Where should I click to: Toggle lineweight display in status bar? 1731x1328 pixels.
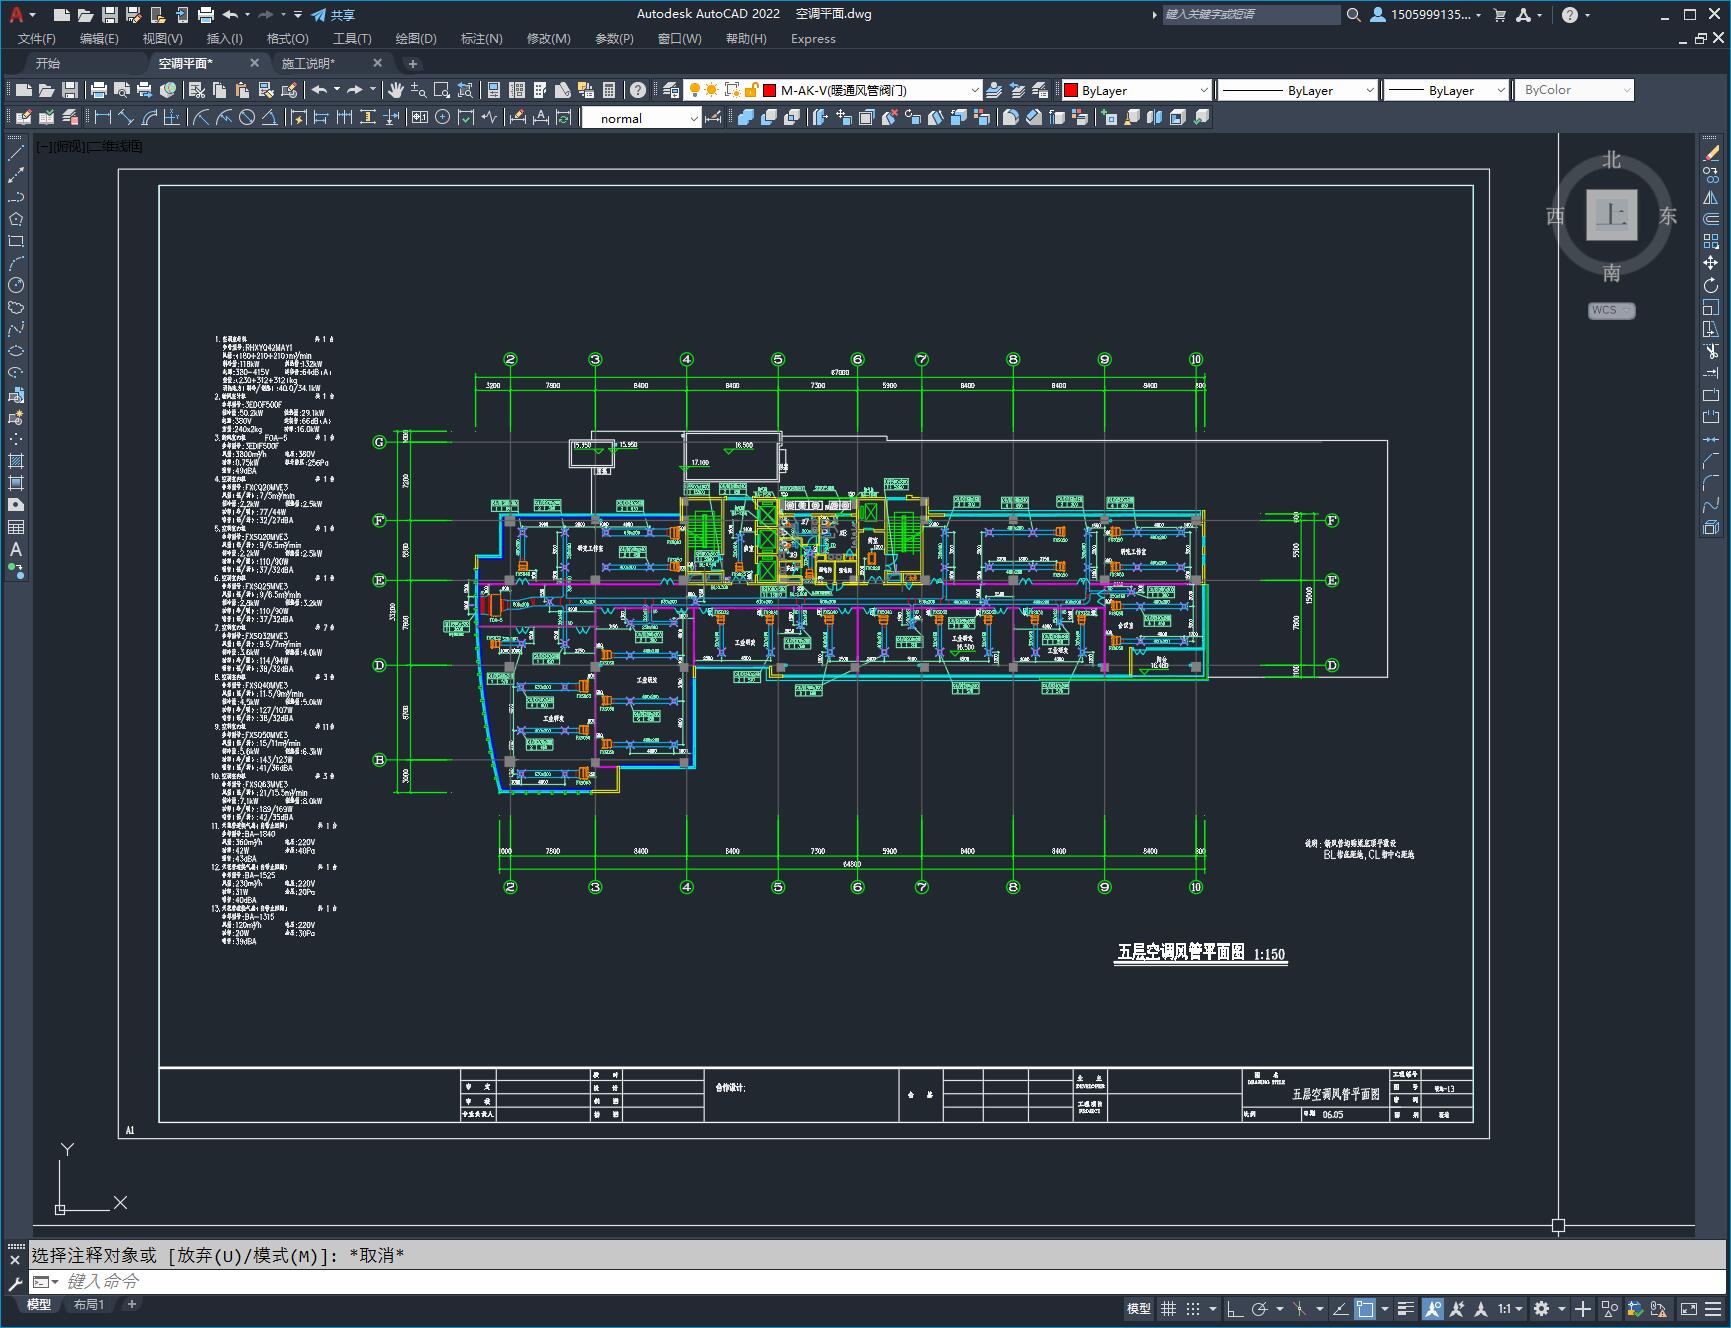(x=1407, y=1308)
